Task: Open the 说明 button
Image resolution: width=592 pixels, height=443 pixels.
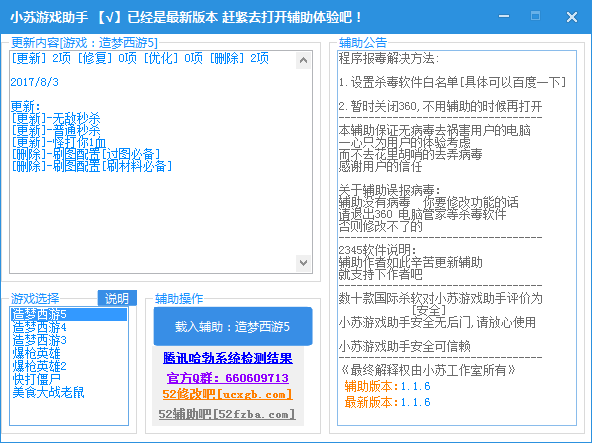Action: 117,298
